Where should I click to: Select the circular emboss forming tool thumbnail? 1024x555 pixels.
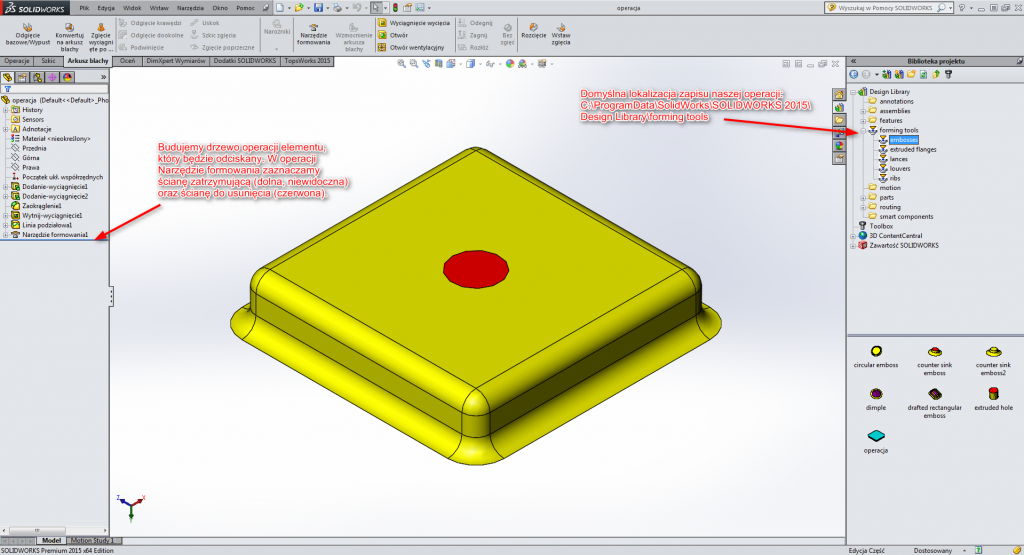click(x=877, y=351)
